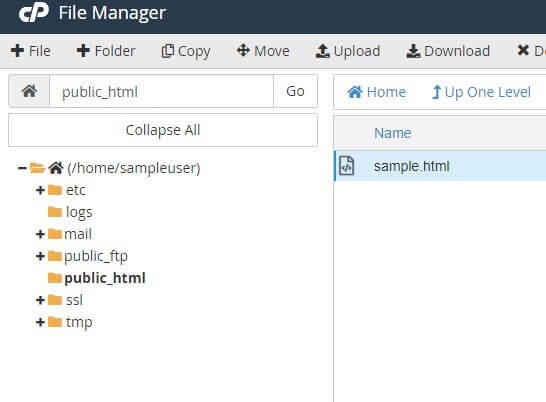Click the File Manager title text
The width and height of the screenshot is (546, 402).
pos(112,13)
